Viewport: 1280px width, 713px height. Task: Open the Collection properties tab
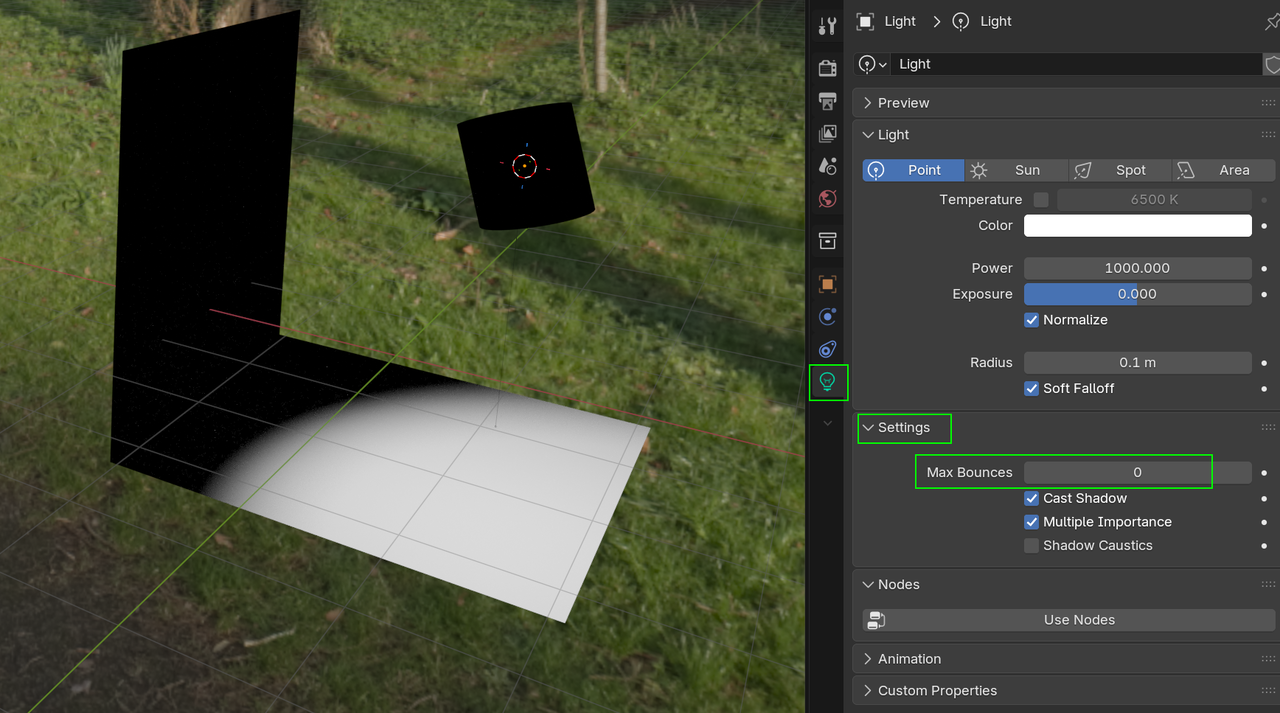point(827,241)
